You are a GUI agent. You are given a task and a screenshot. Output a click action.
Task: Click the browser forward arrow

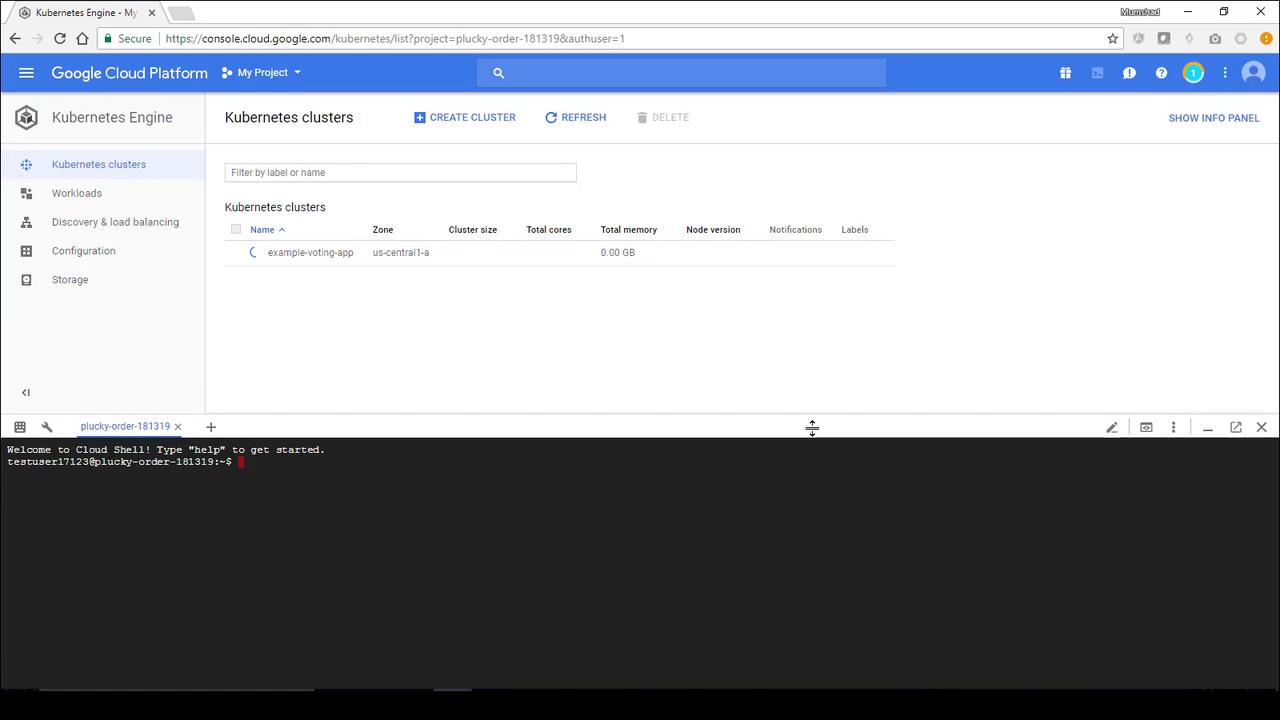[37, 38]
